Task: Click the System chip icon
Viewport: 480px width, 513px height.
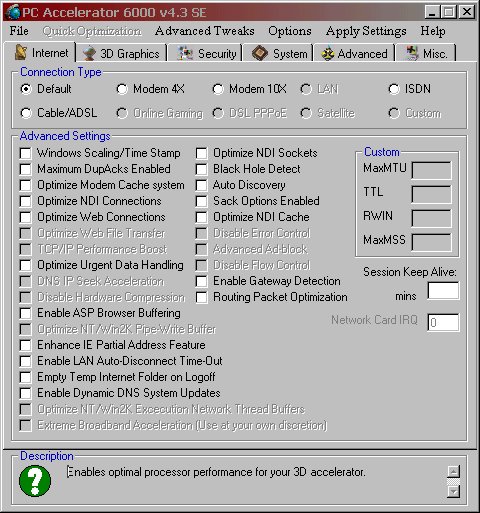Action: pos(260,53)
